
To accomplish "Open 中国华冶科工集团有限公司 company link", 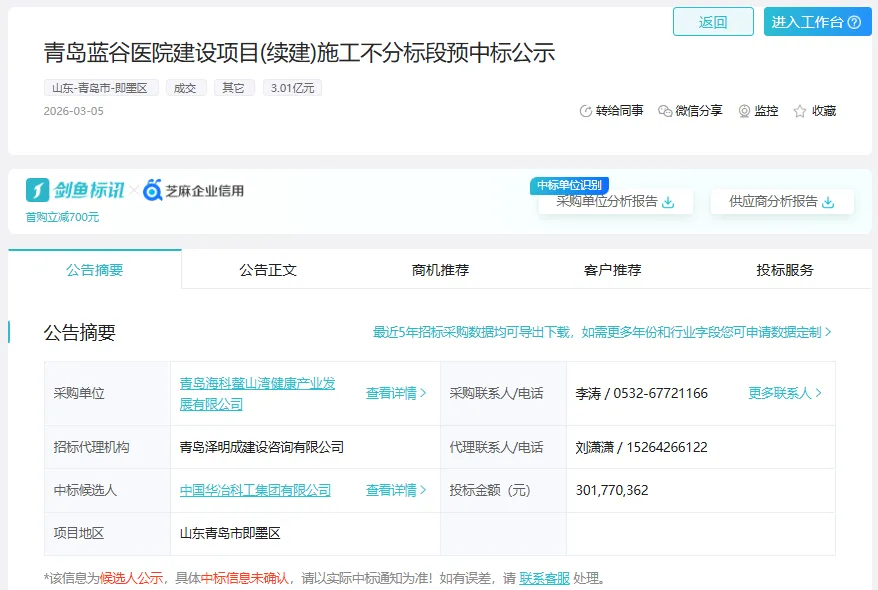I will click(x=255, y=490).
